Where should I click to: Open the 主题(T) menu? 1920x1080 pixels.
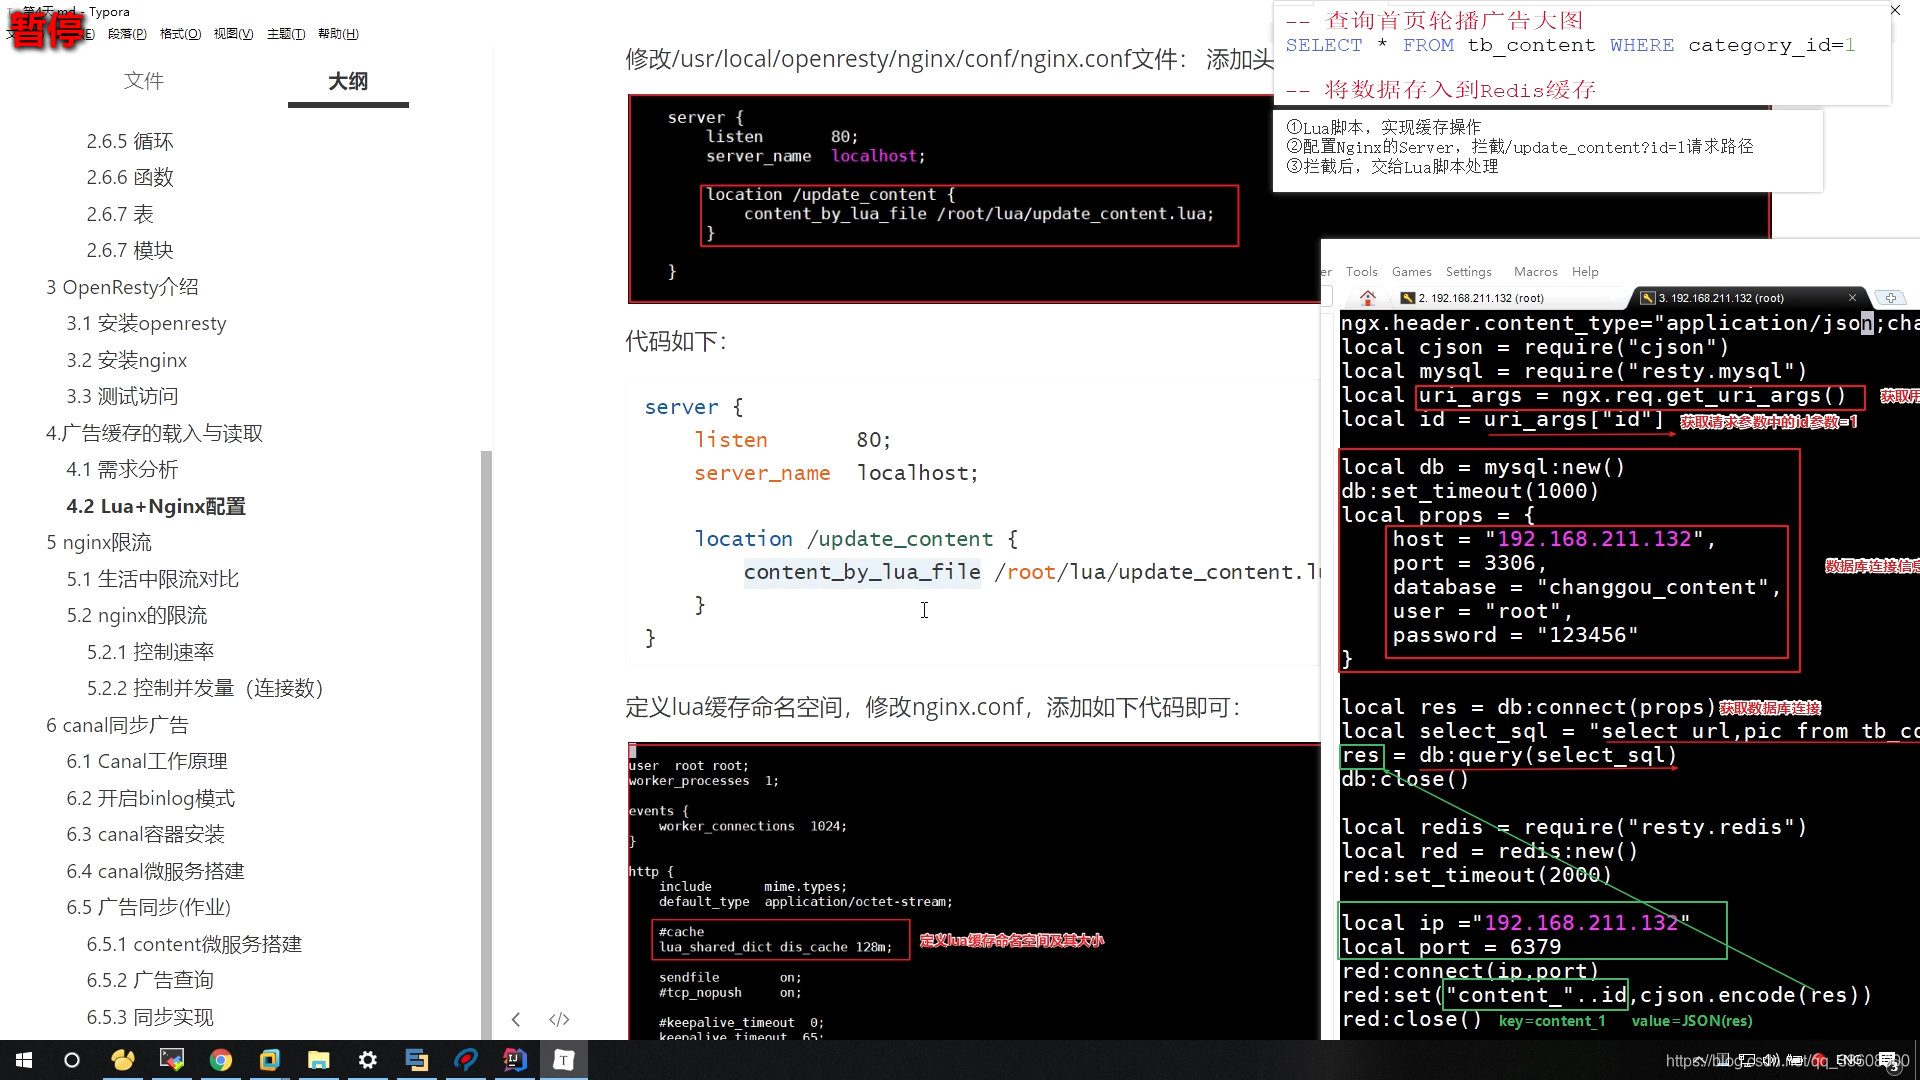point(286,34)
